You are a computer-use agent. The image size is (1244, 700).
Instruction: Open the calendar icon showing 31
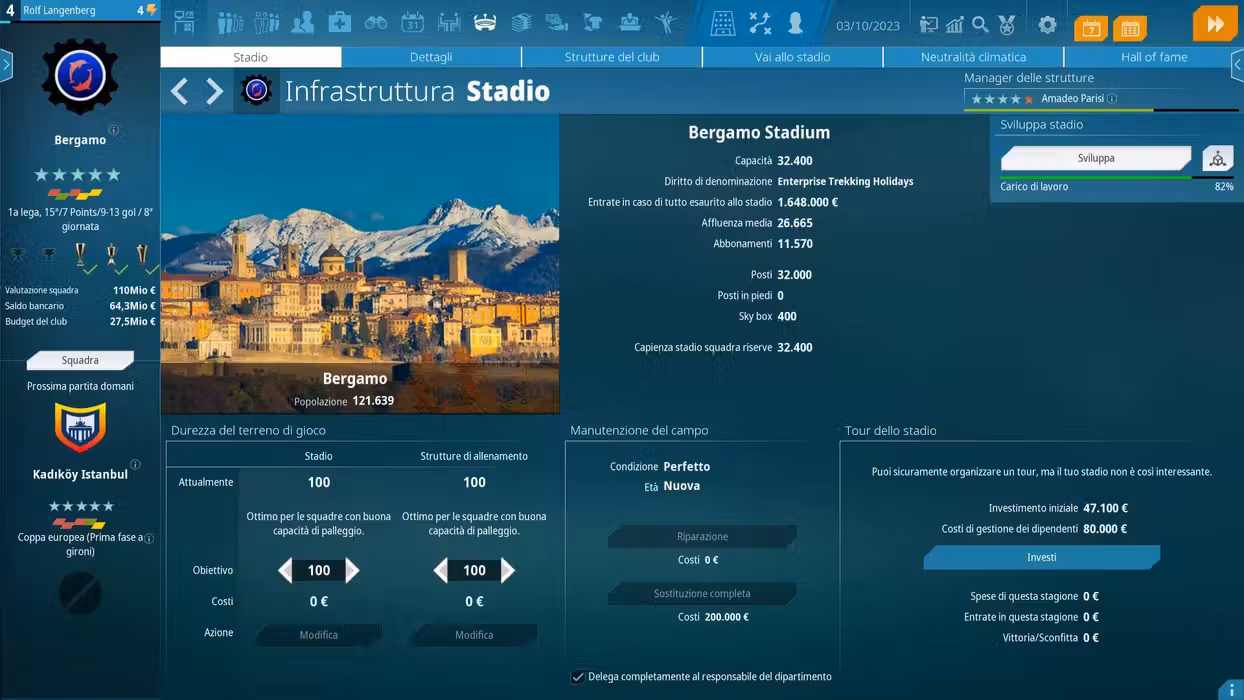(x=412, y=22)
